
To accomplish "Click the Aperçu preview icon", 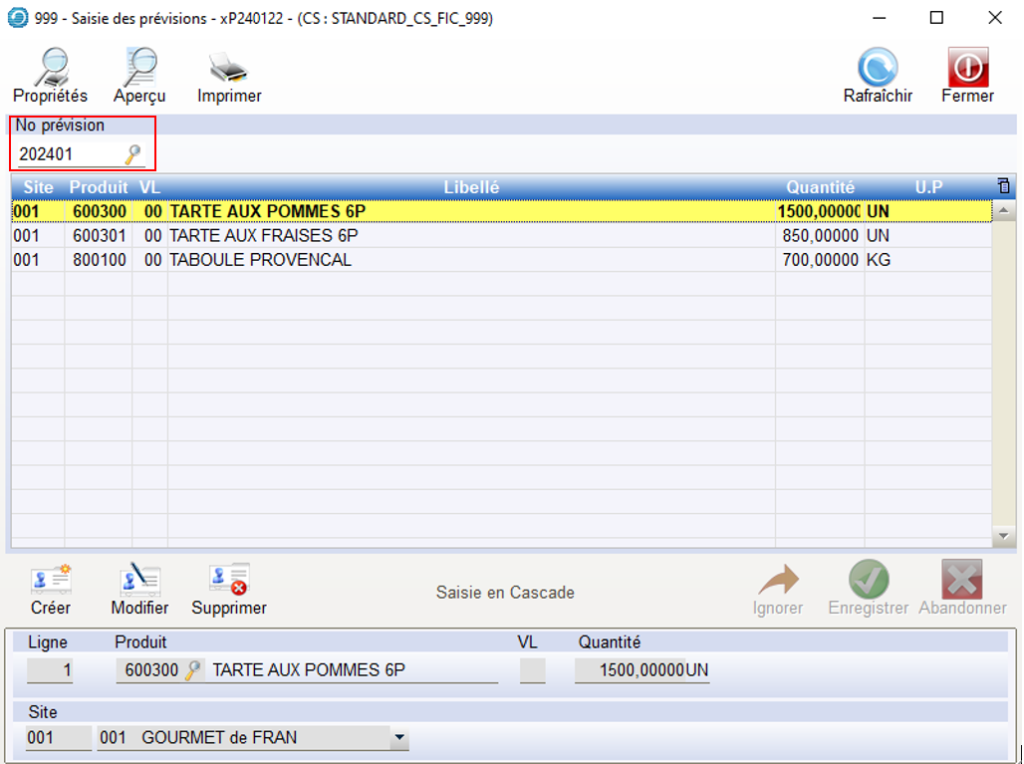I will 139,69.
